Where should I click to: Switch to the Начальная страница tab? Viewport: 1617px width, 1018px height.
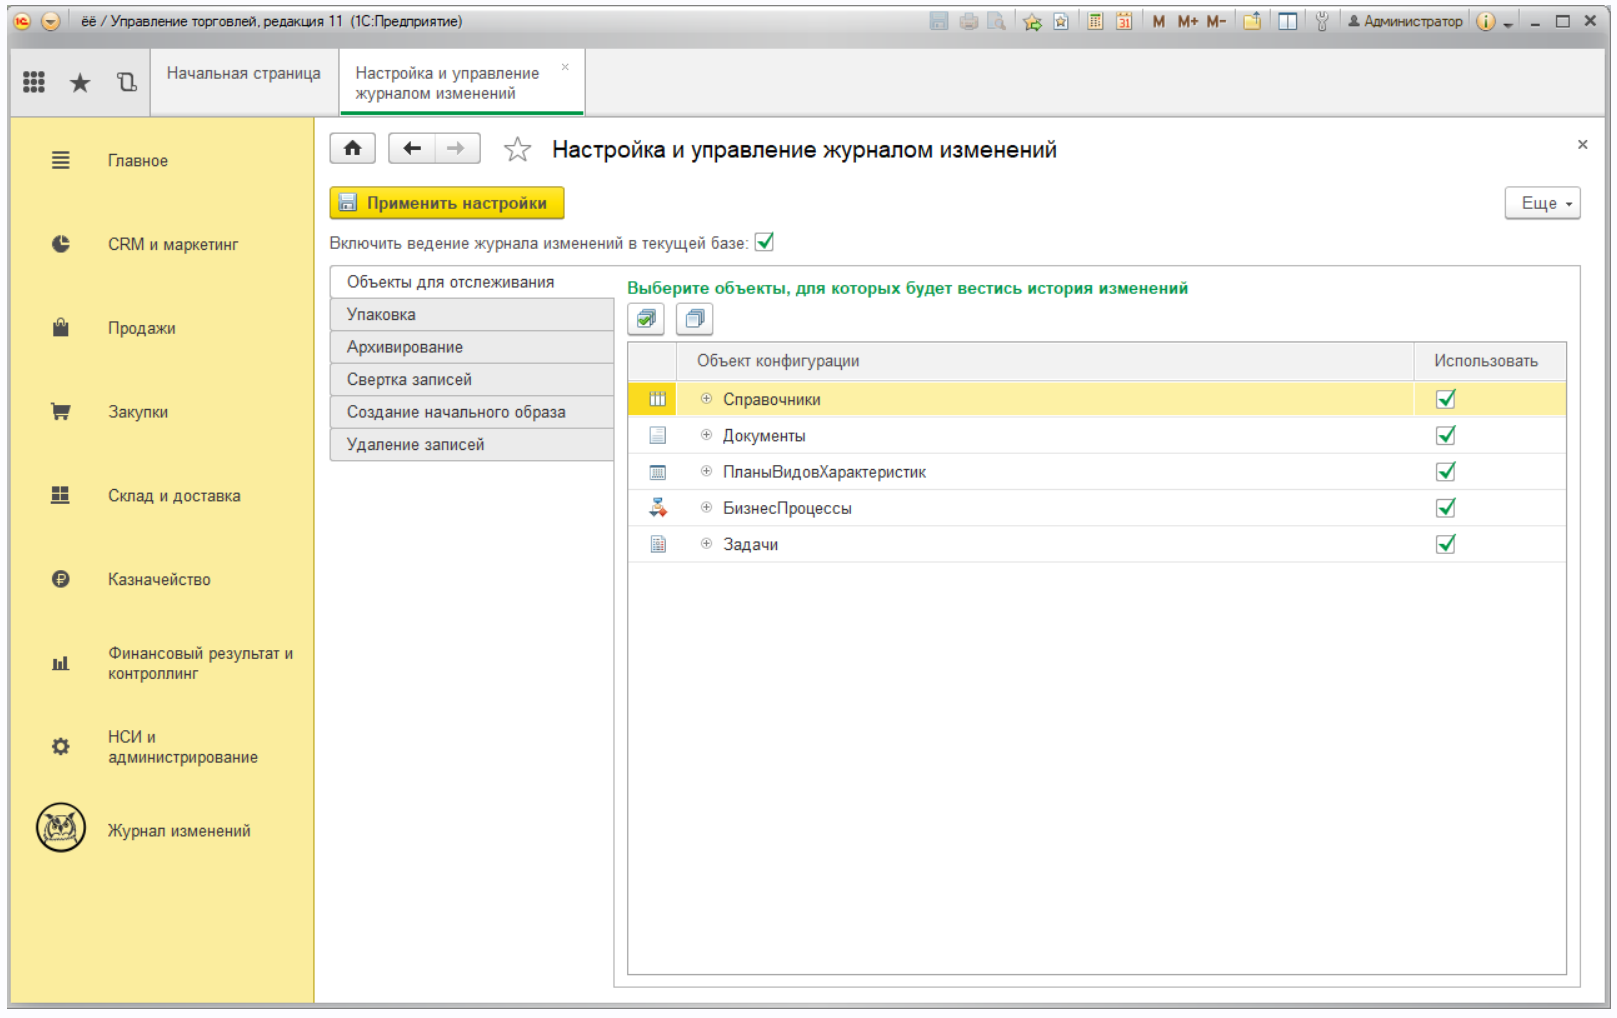click(243, 73)
